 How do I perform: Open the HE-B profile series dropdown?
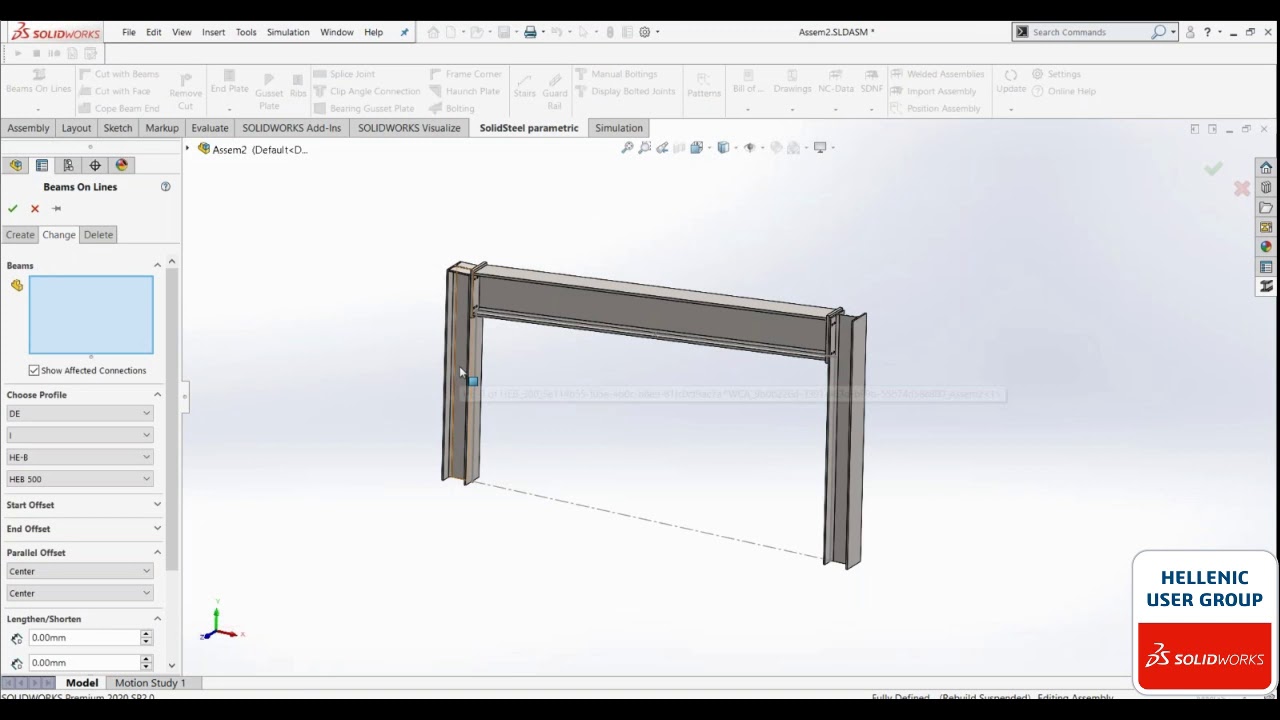[x=79, y=457]
